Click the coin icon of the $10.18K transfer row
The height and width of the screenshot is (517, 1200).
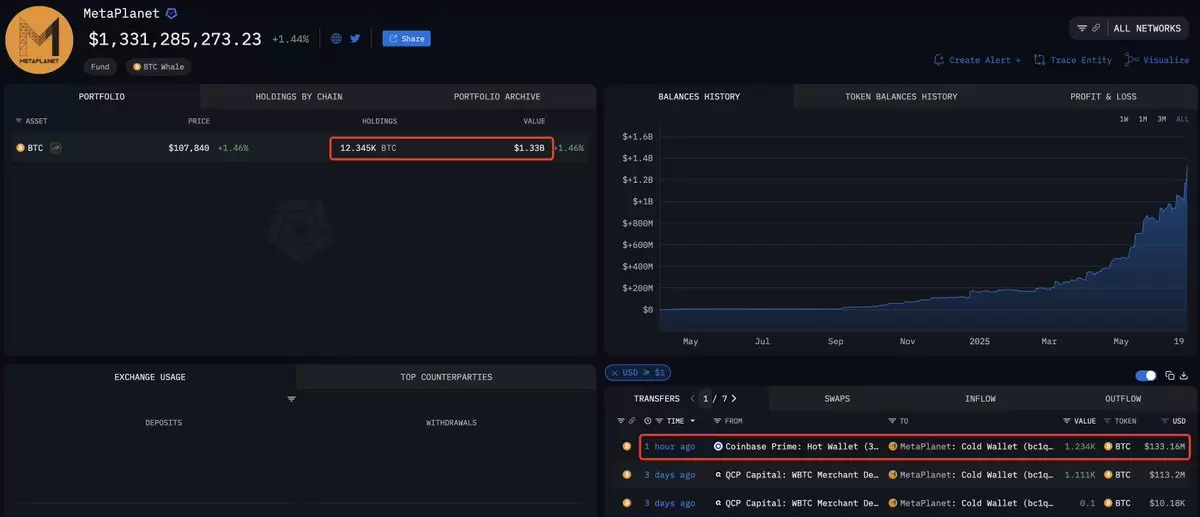pos(626,502)
